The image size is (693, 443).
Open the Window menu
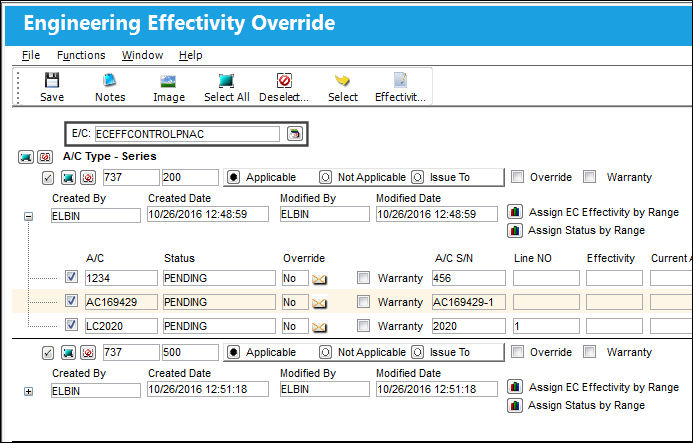pyautogui.click(x=142, y=55)
